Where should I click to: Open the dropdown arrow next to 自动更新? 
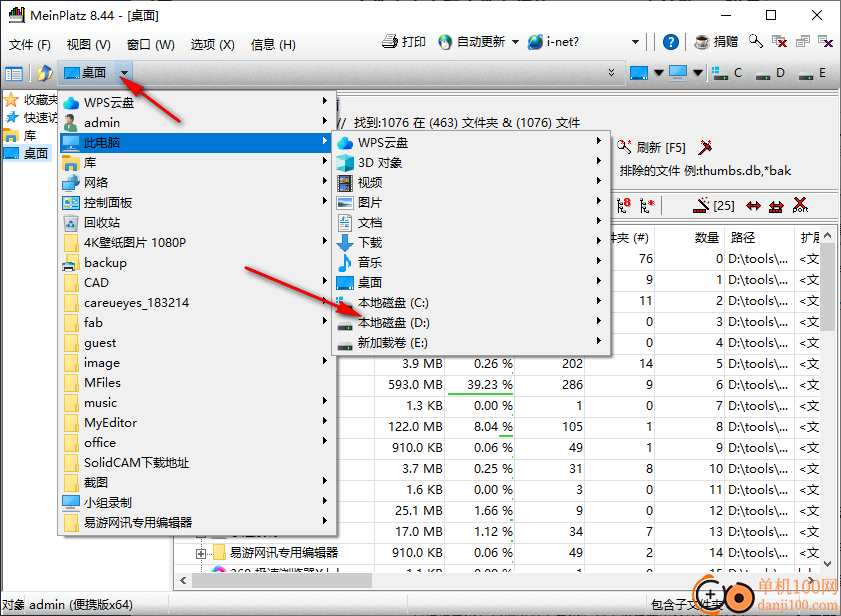pyautogui.click(x=515, y=42)
